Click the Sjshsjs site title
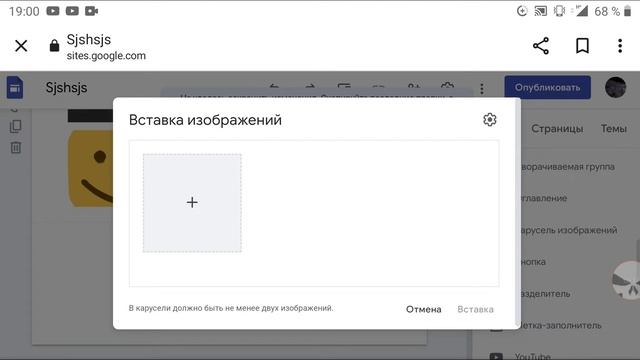The width and height of the screenshot is (640, 360). pyautogui.click(x=66, y=88)
